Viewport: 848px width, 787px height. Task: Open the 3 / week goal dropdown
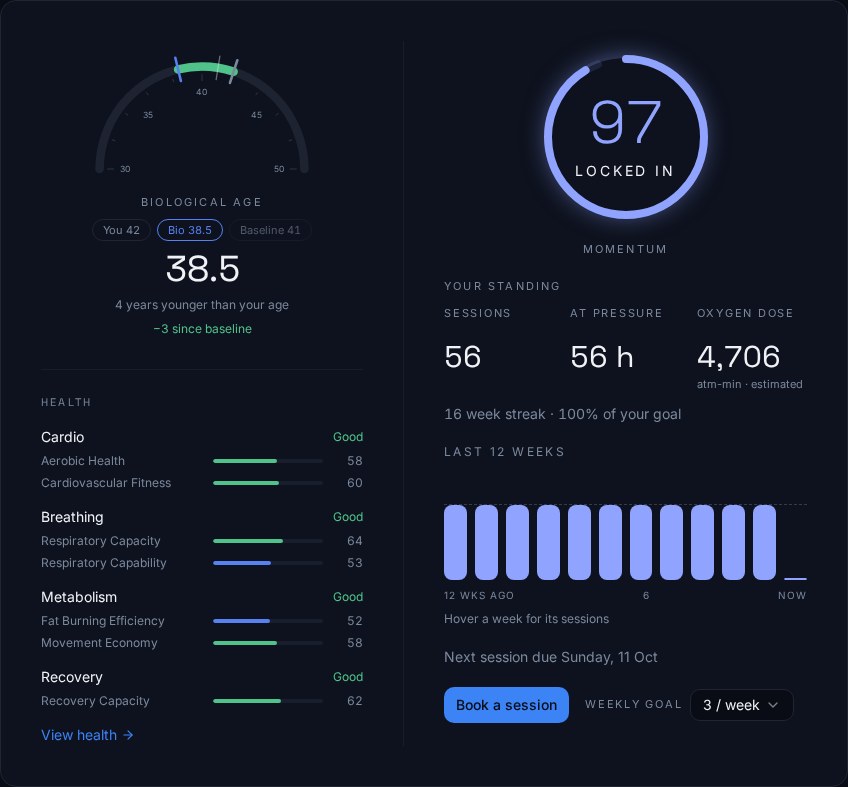coord(741,705)
